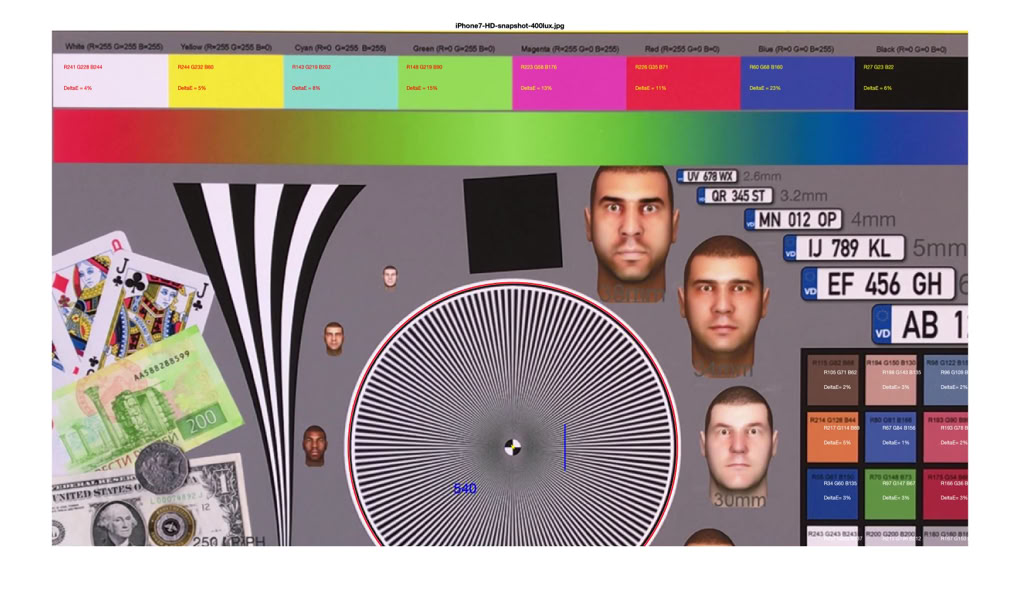
Task: Select the Red (R=255 G=0 B=0) label
Action: [x=682, y=49]
